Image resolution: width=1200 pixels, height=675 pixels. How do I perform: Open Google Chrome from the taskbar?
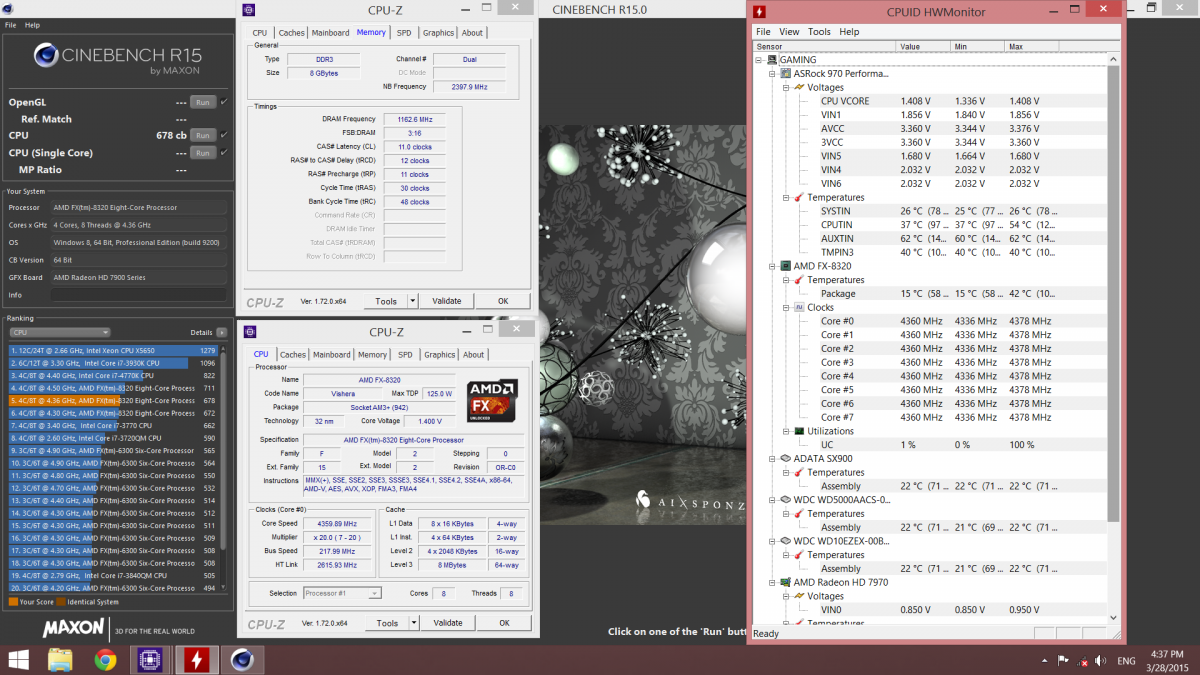point(105,659)
